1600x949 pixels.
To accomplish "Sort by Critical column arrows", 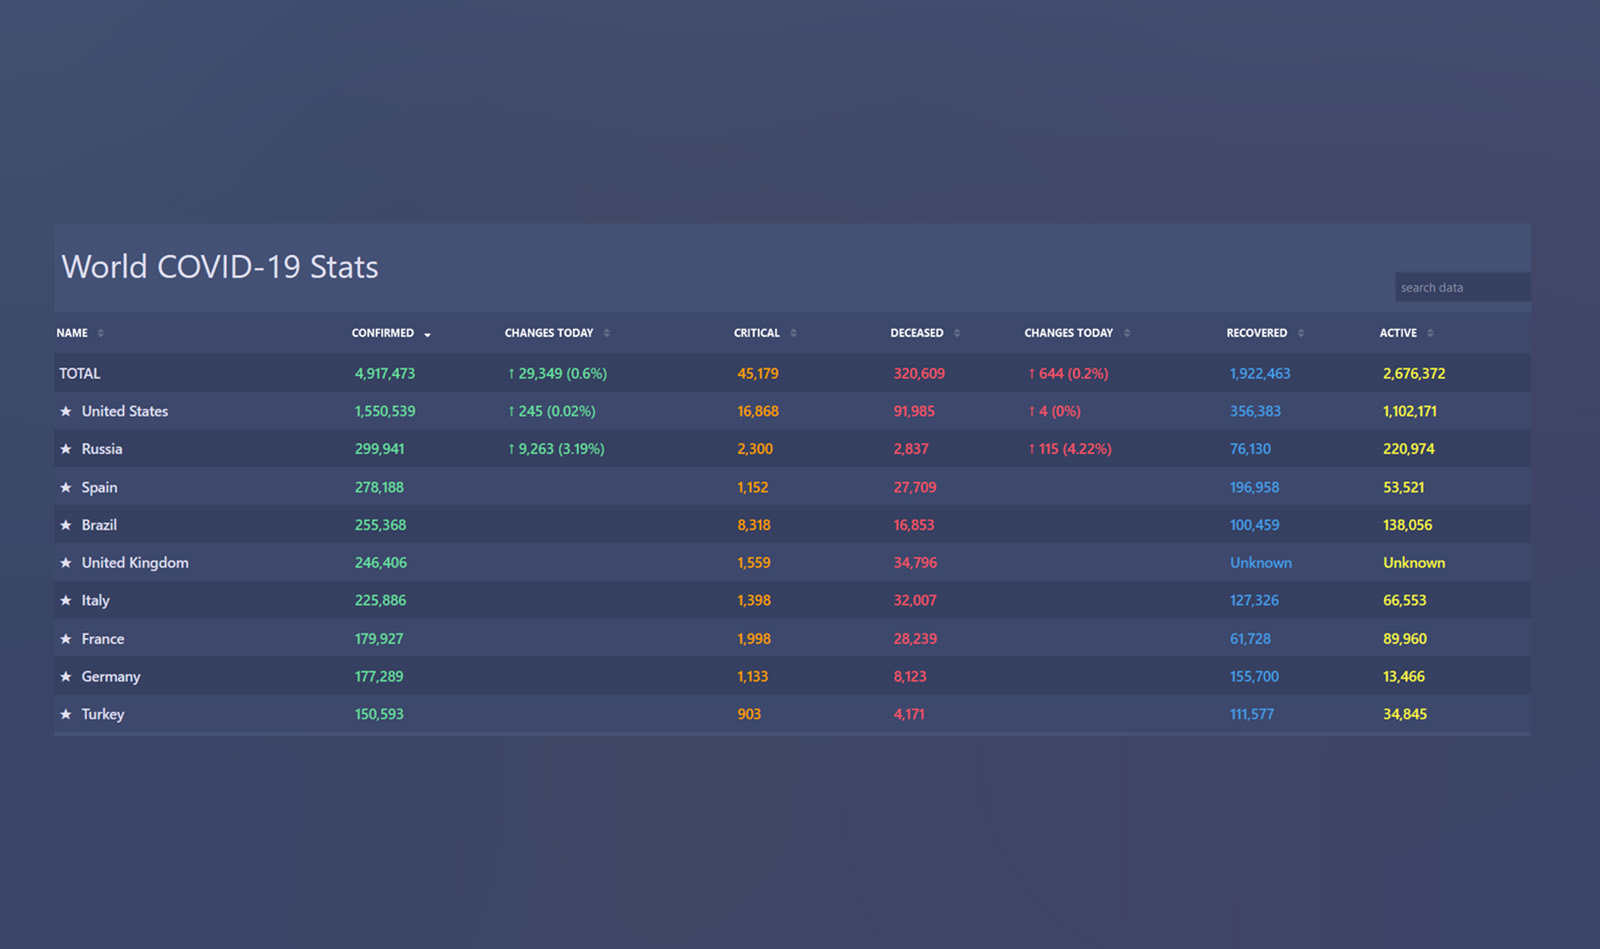I will (x=793, y=333).
